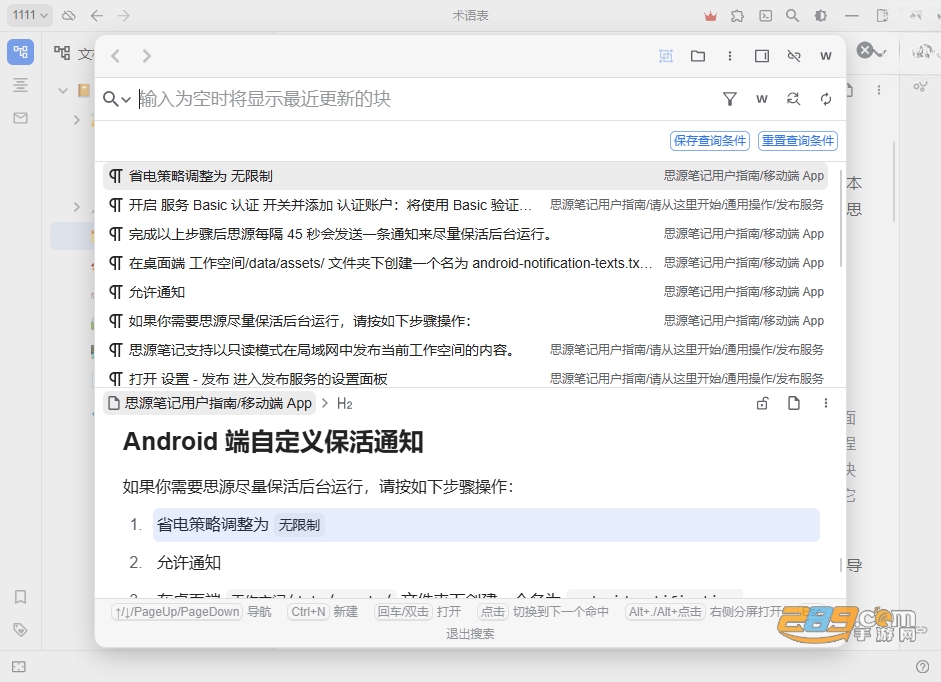Toggle the lock edit icon in preview

click(762, 403)
